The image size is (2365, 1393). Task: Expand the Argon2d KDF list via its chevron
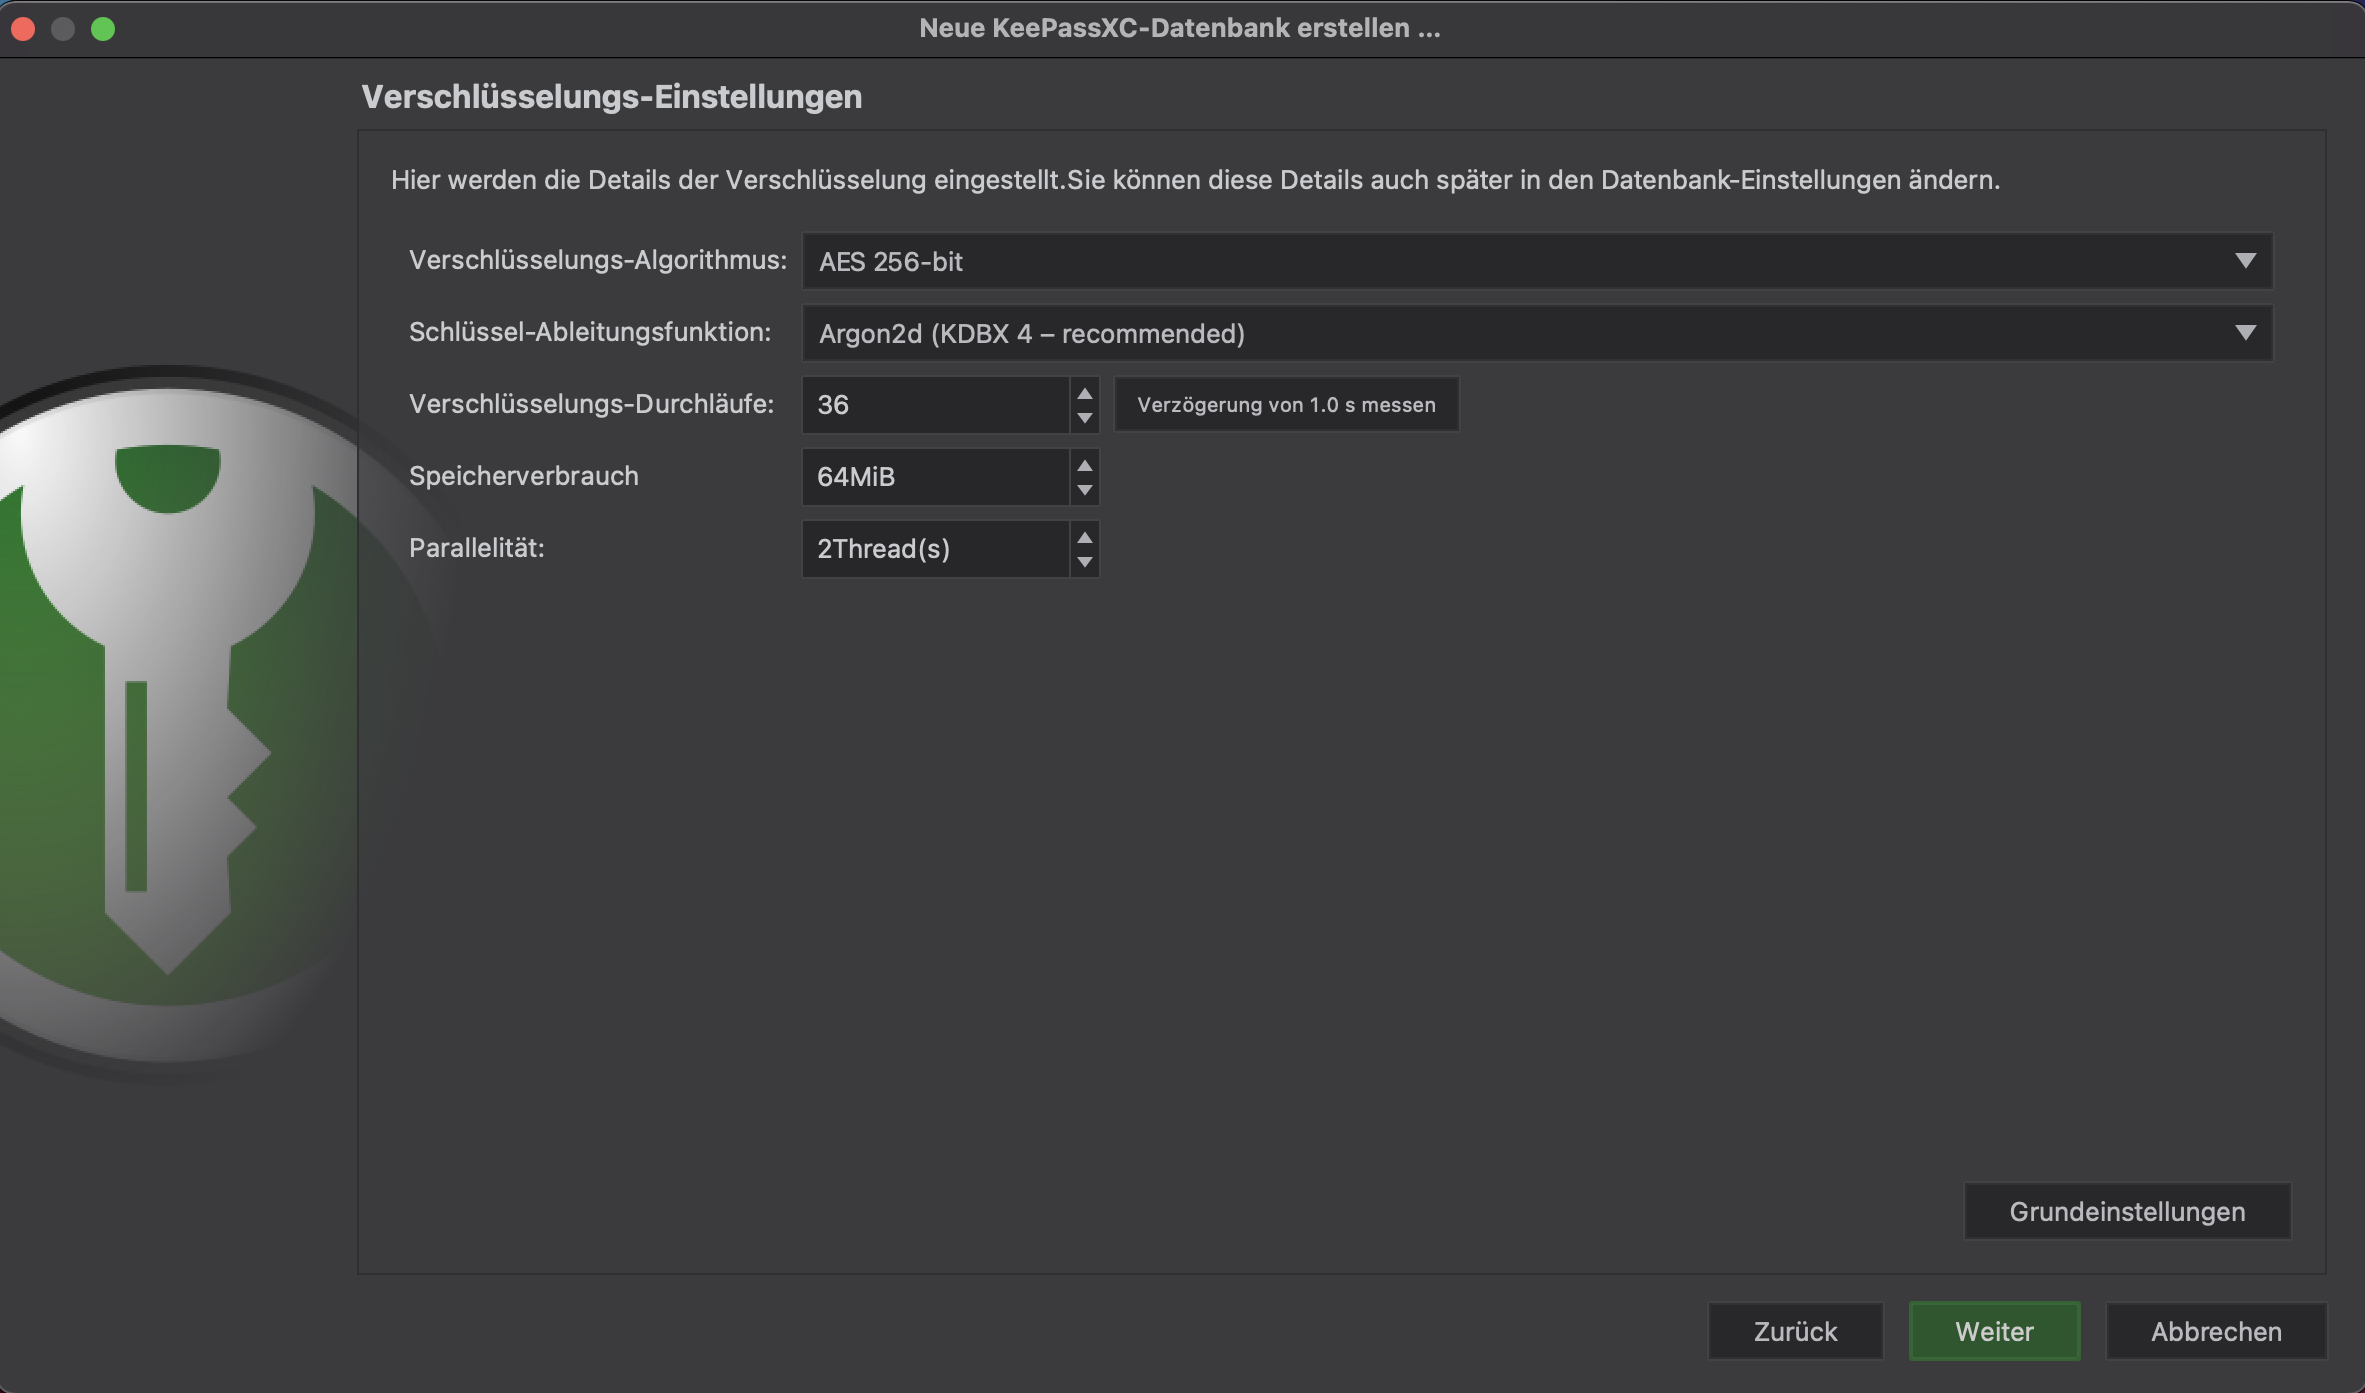[x=2246, y=333]
